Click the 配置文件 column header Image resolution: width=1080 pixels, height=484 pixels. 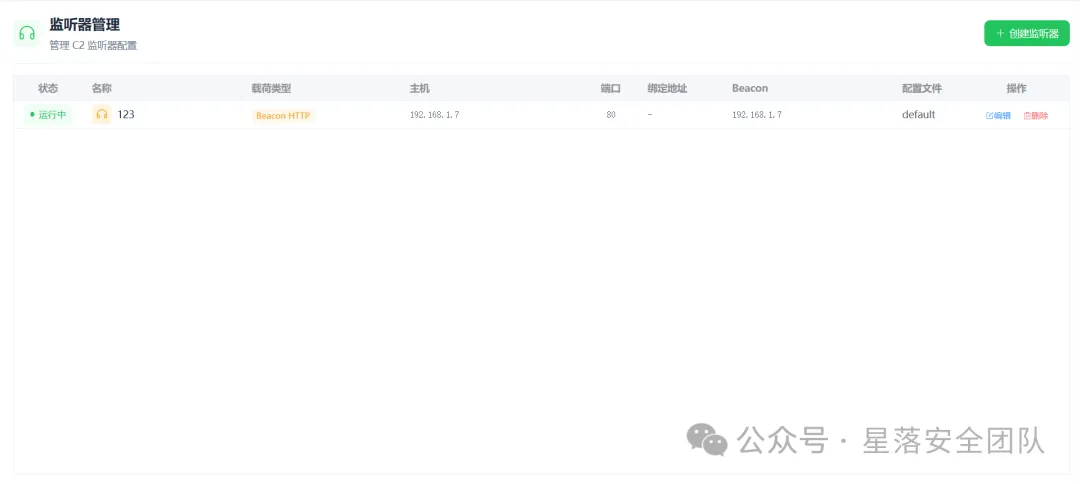point(922,88)
